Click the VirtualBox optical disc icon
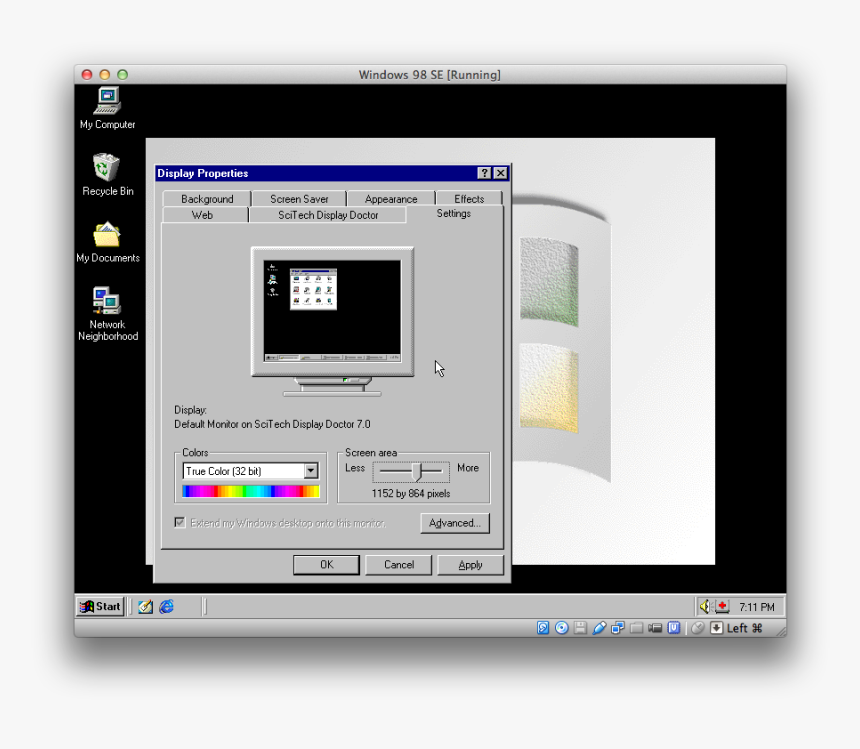 pyautogui.click(x=562, y=628)
